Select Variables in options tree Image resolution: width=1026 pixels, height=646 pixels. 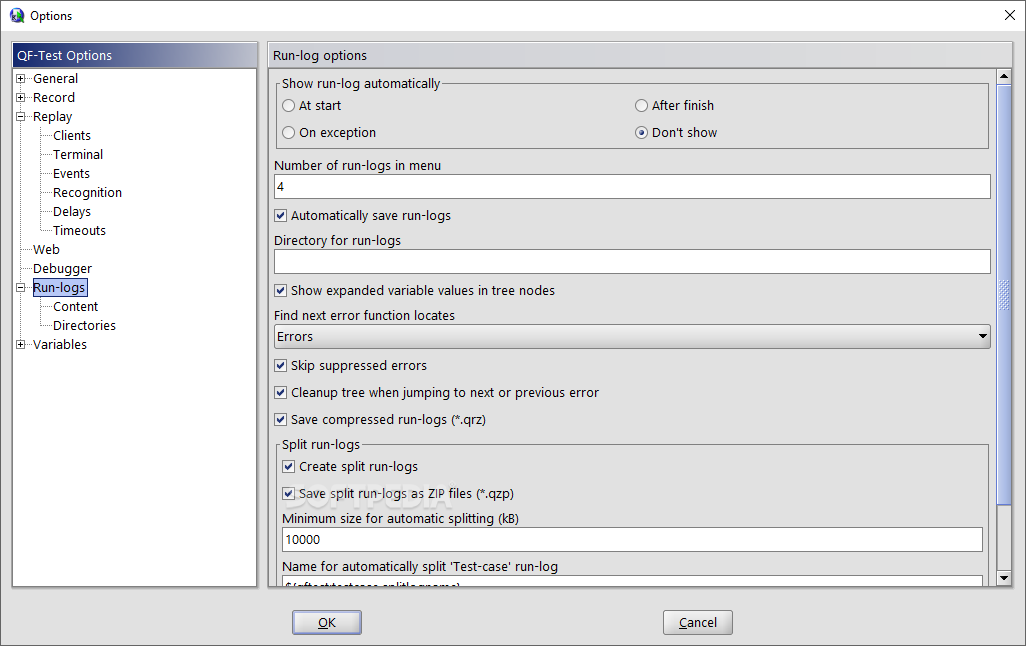pyautogui.click(x=60, y=344)
